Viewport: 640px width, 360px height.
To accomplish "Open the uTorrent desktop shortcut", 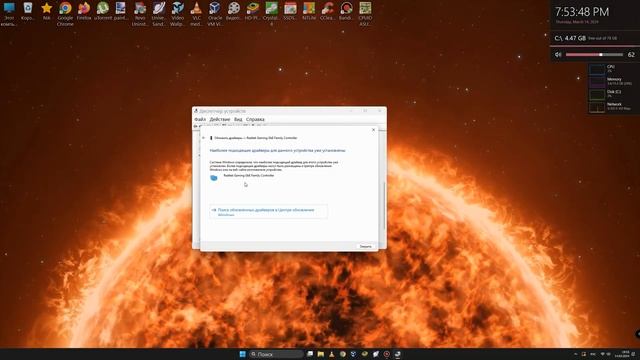I will pos(102,11).
